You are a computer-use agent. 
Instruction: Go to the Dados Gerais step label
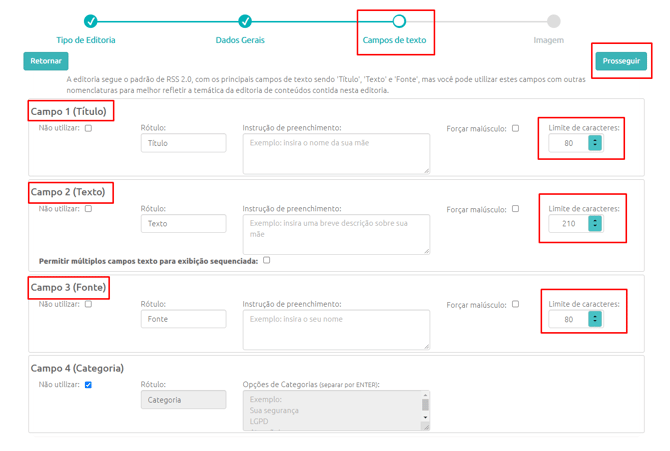240,40
